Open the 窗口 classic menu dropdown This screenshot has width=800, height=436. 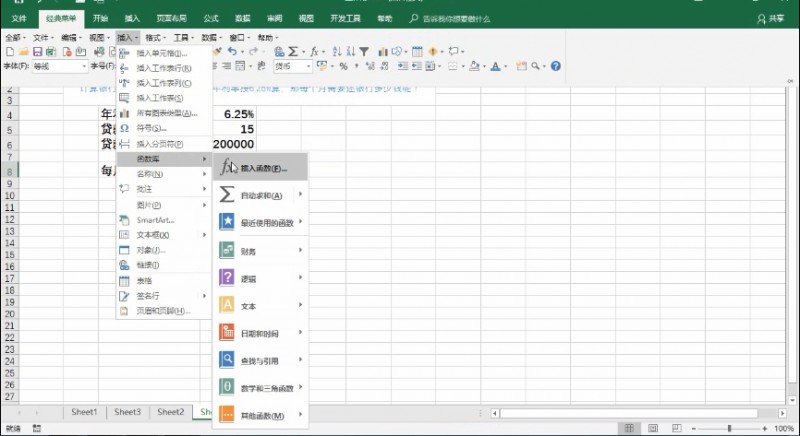click(x=239, y=38)
